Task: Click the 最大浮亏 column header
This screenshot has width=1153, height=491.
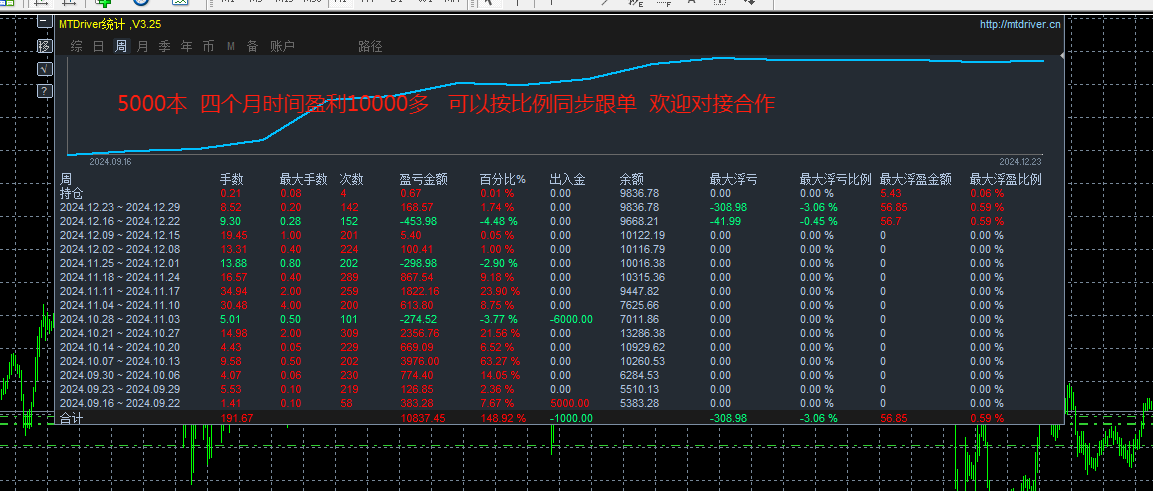Action: click(x=734, y=179)
